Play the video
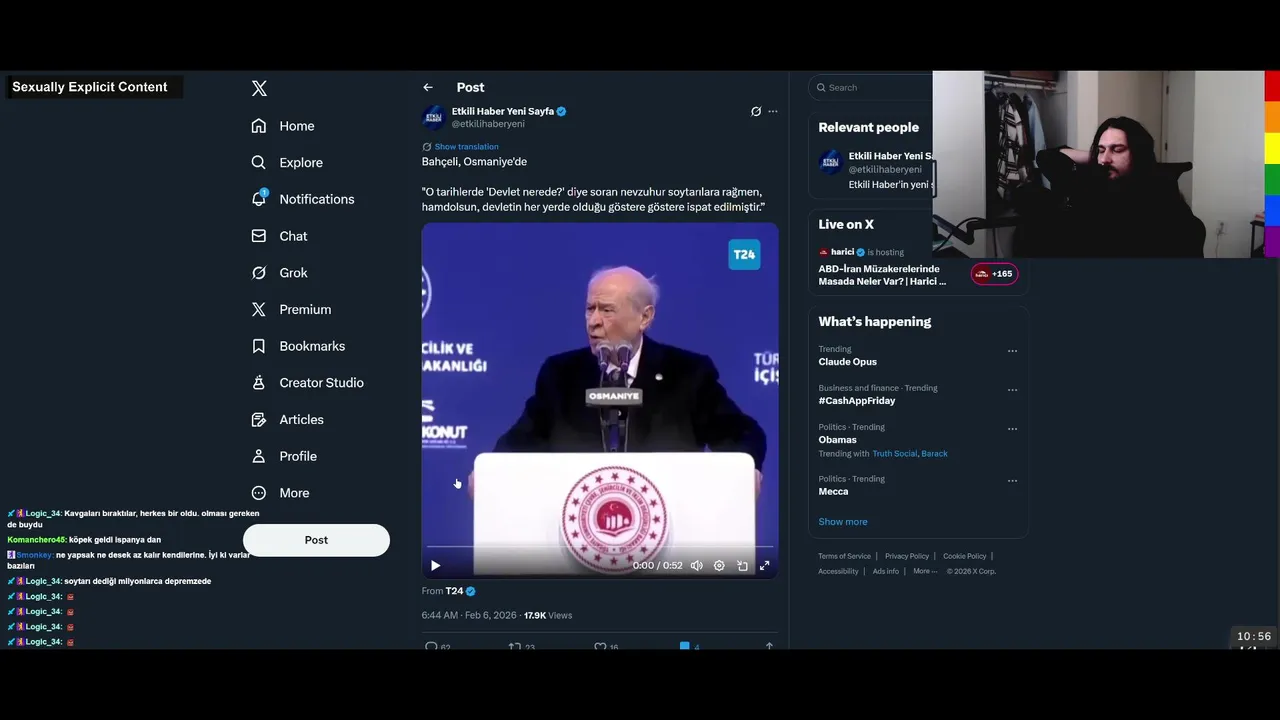This screenshot has height=720, width=1280. [x=435, y=566]
